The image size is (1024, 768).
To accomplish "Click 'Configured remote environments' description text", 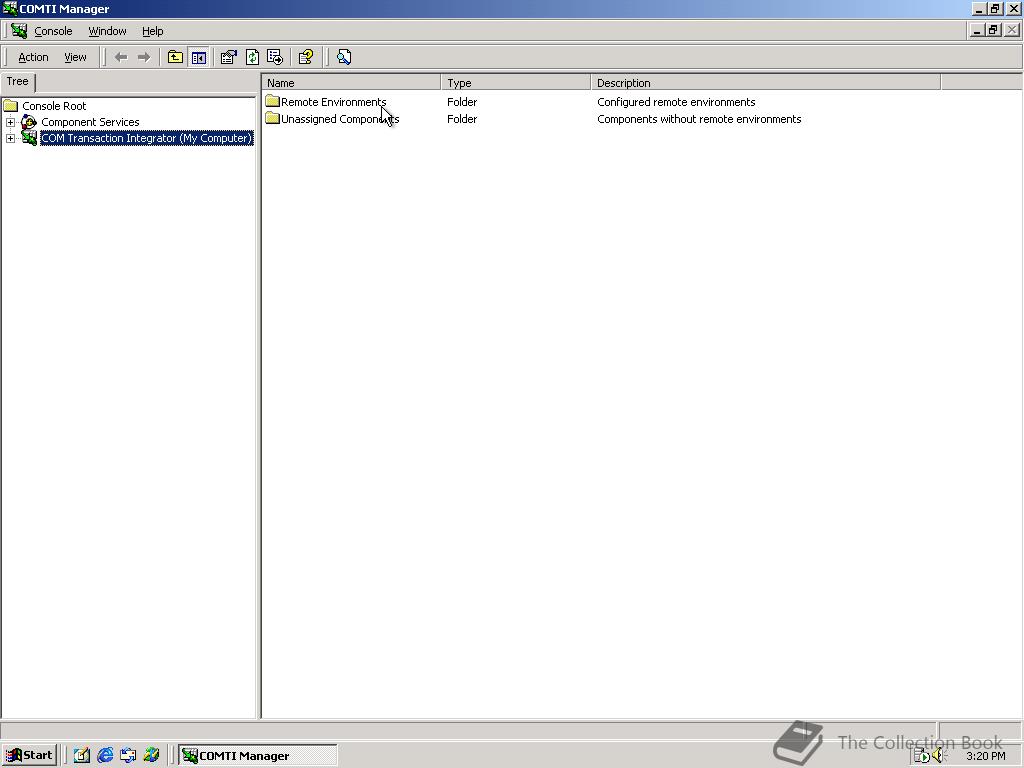I will pos(676,102).
